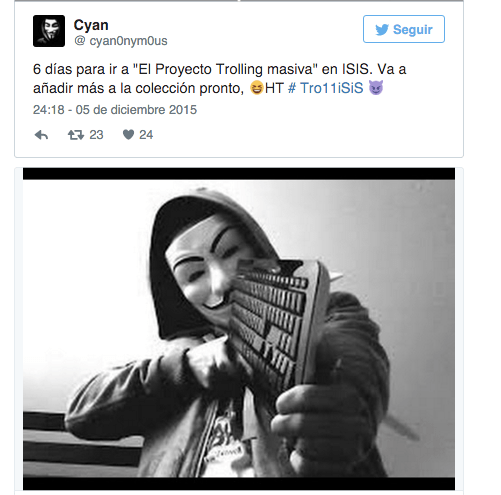Open Cyan's profile via the avatar picture
Screen dimensions: 501x495
click(x=49, y=31)
